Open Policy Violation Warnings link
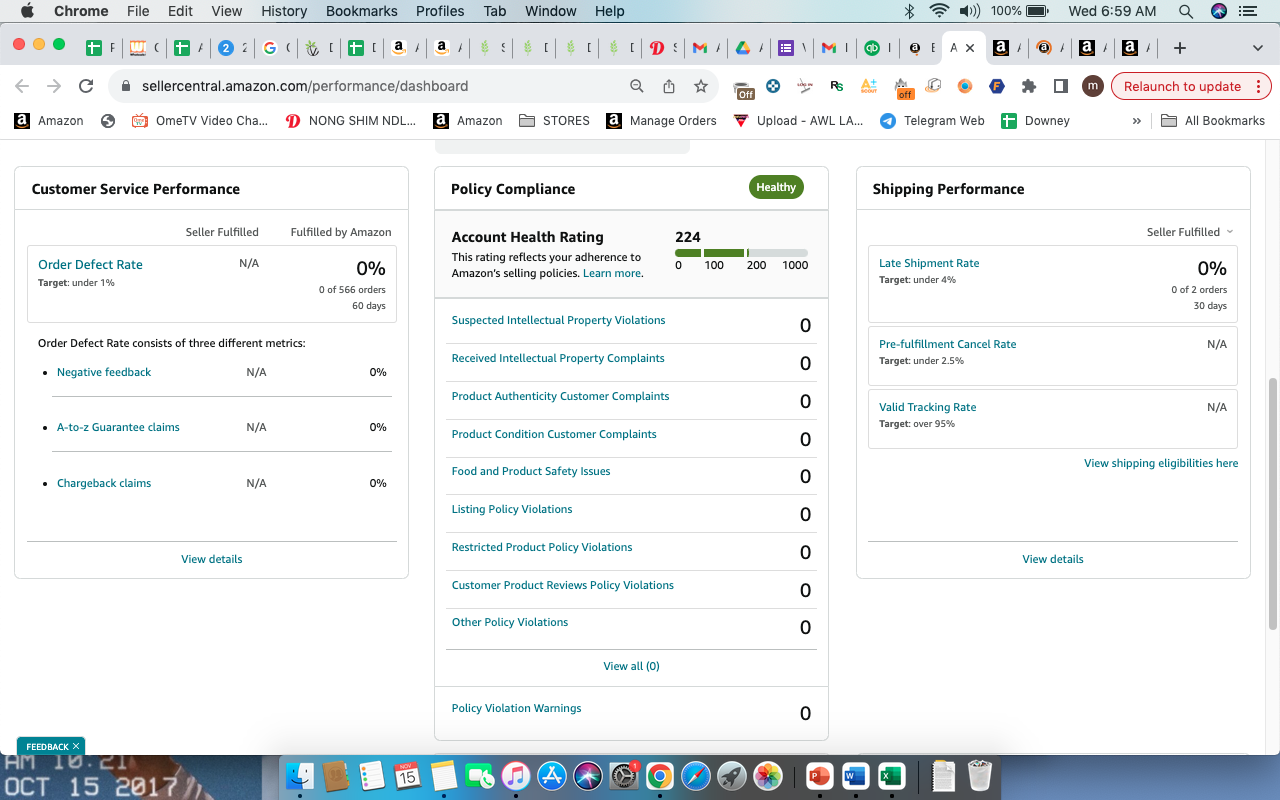 [x=516, y=708]
